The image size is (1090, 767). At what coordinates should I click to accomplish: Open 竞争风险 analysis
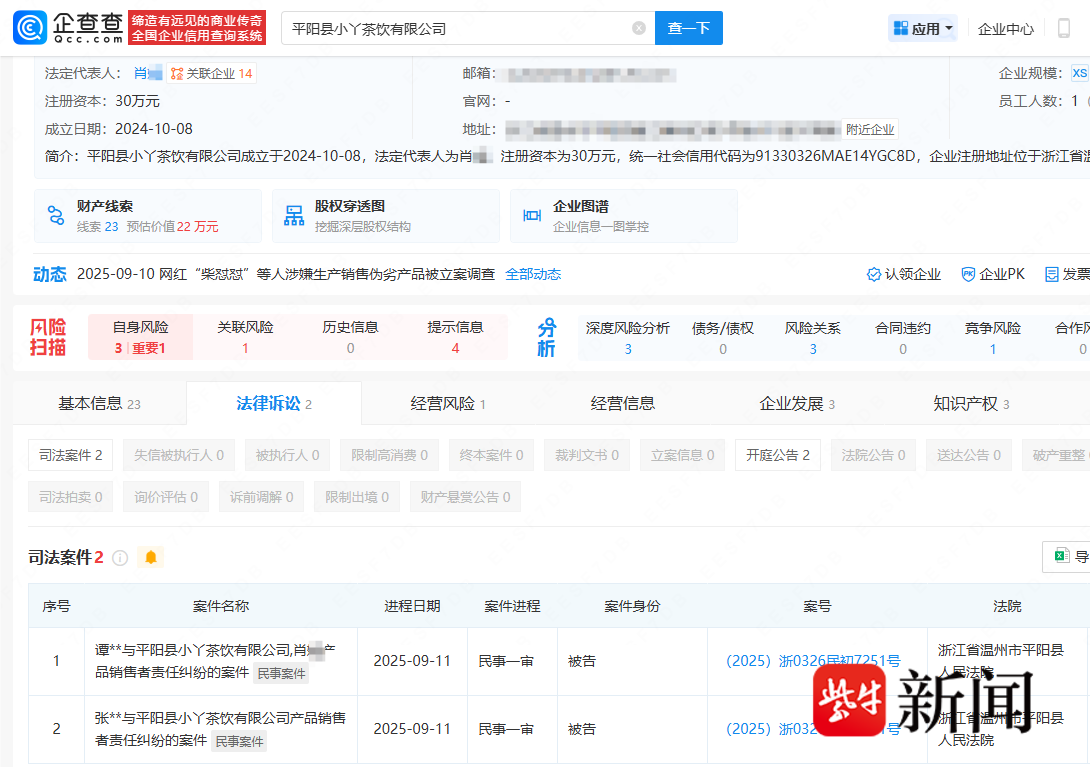pos(993,338)
